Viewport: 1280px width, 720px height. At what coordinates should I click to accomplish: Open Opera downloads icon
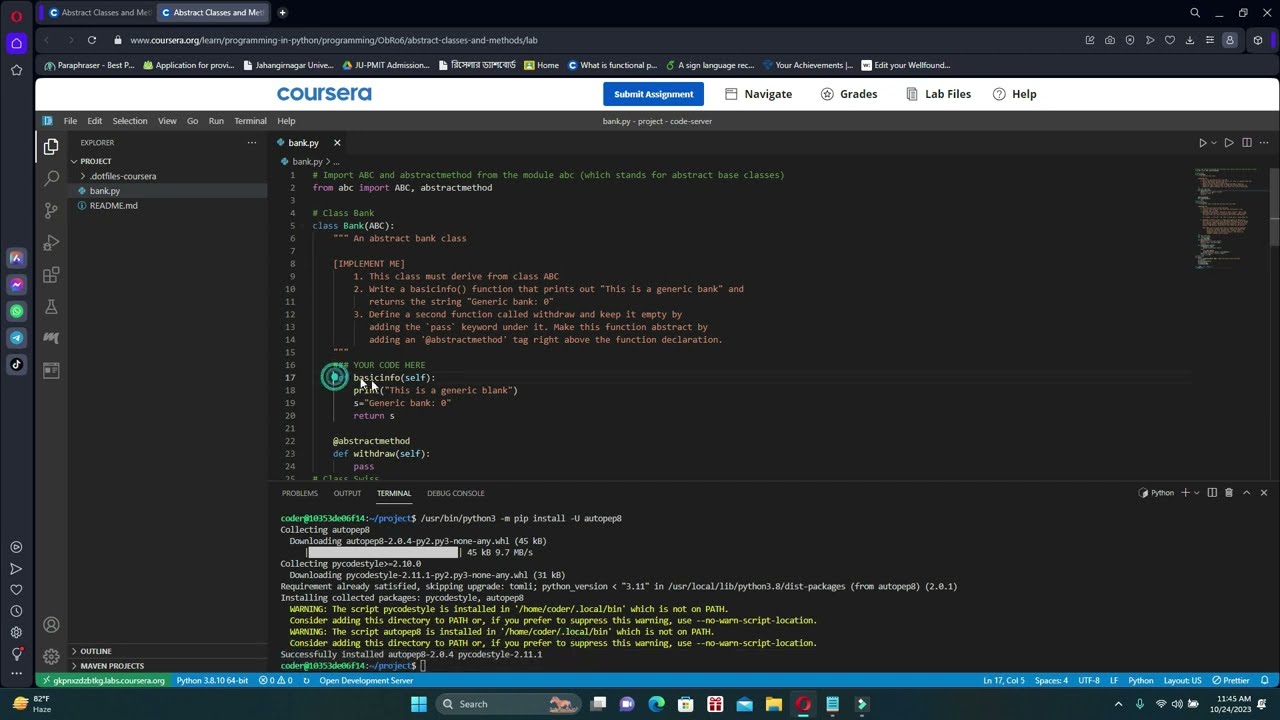1190,40
